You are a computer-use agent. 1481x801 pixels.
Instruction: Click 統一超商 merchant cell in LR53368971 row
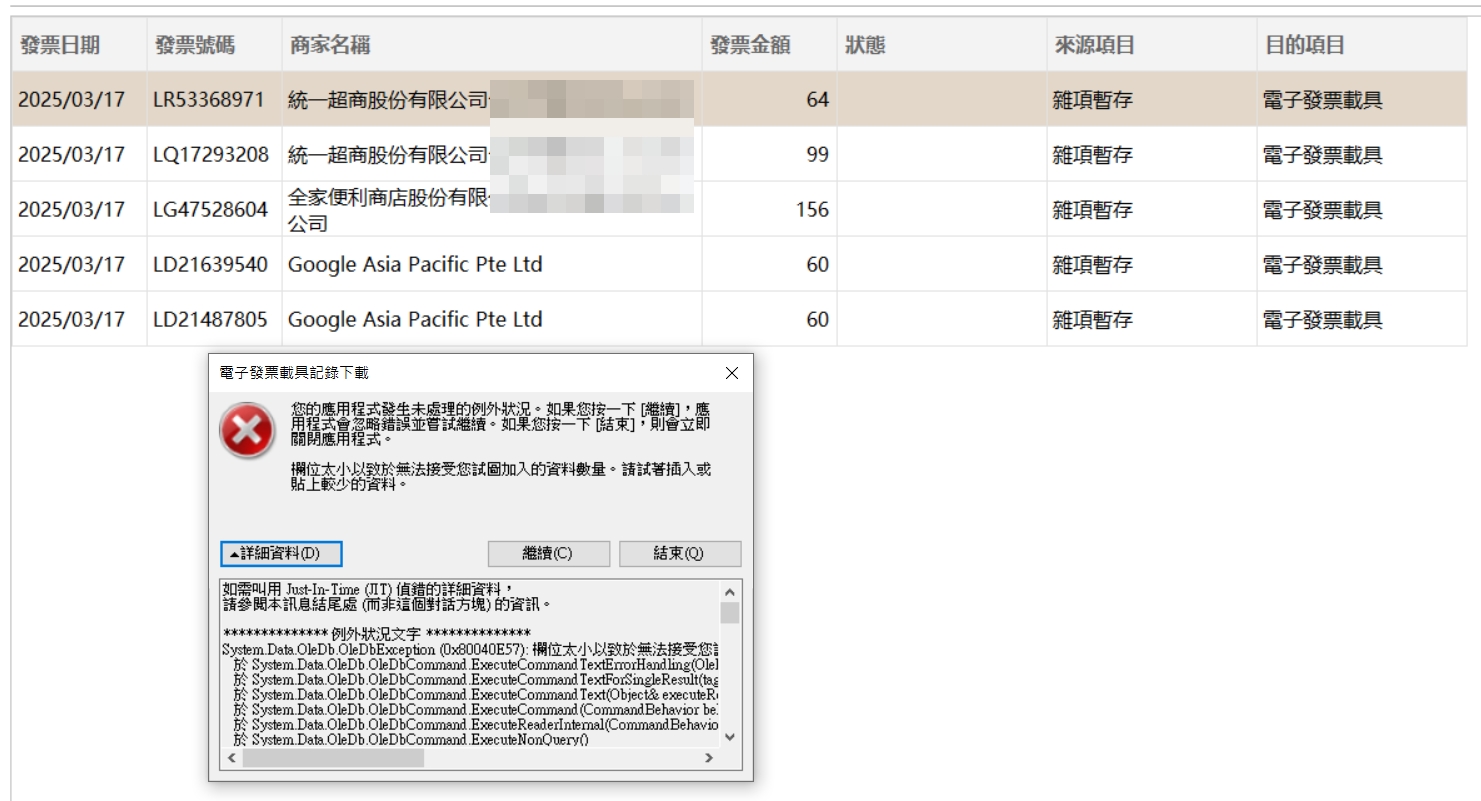tap(491, 100)
